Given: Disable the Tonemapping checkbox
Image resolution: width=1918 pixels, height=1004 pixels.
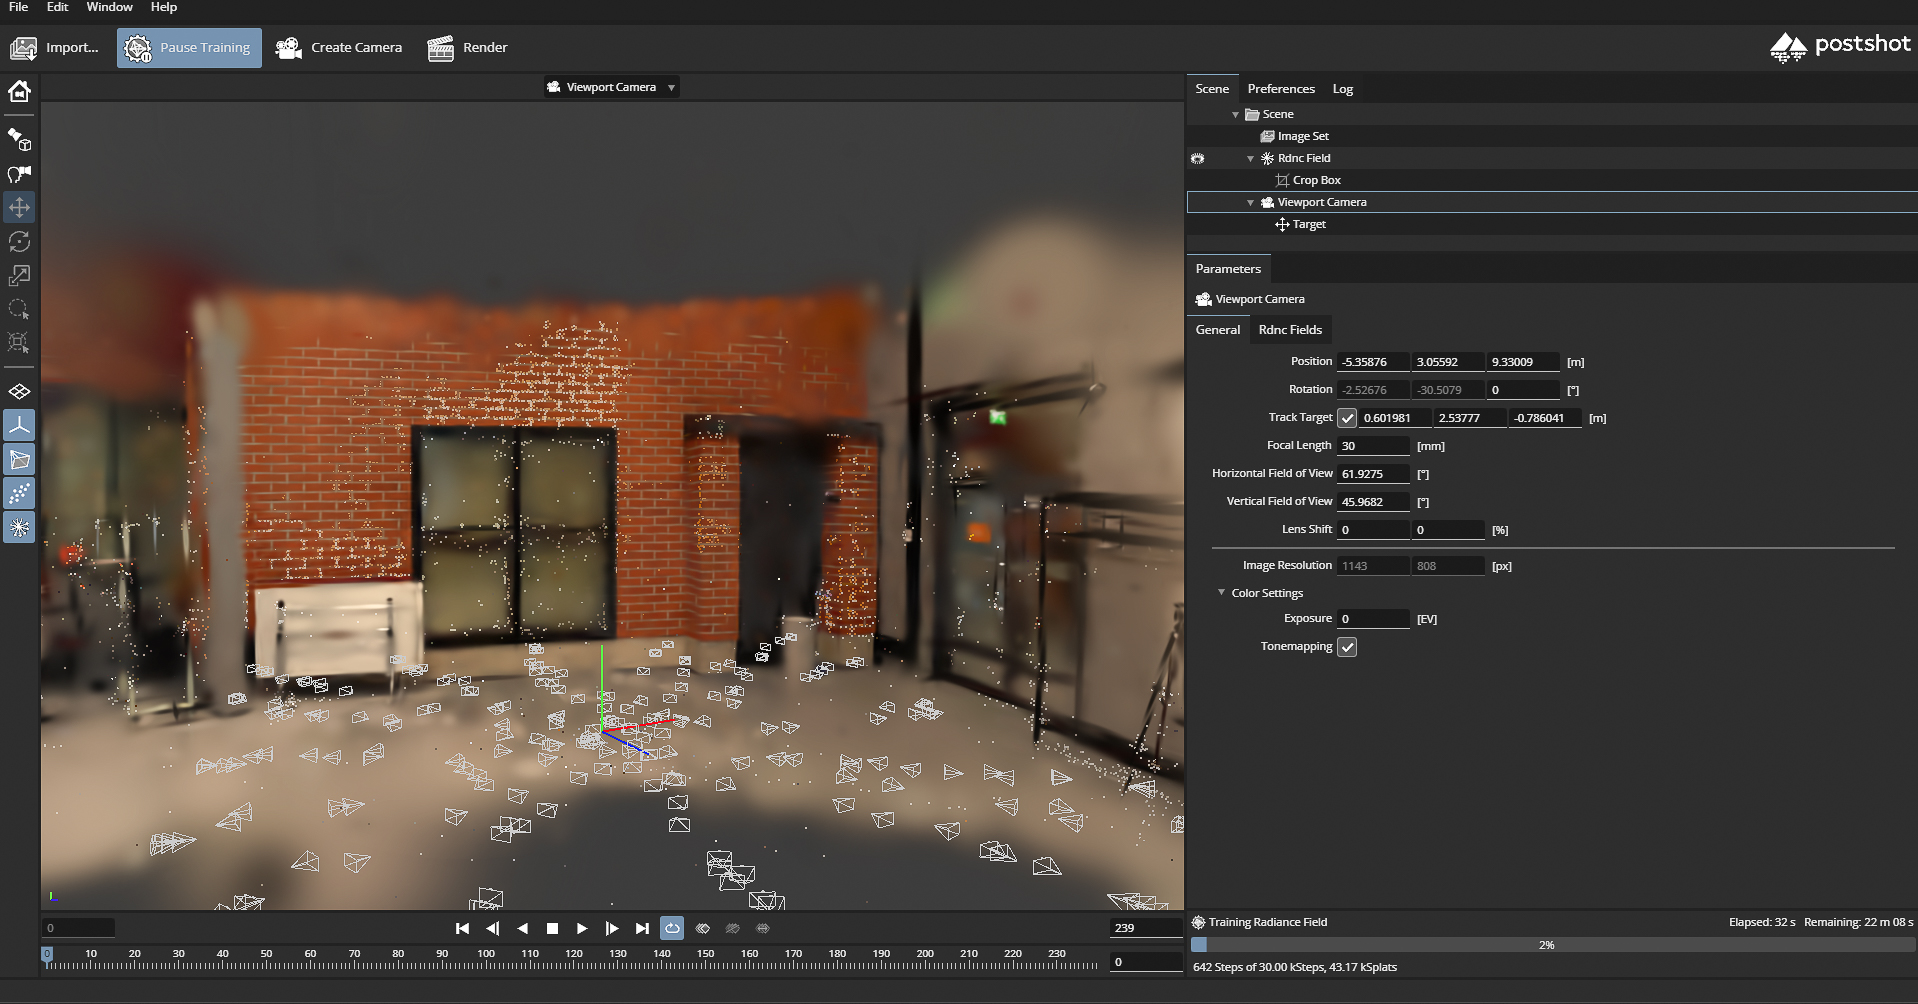Looking at the screenshot, I should 1347,647.
